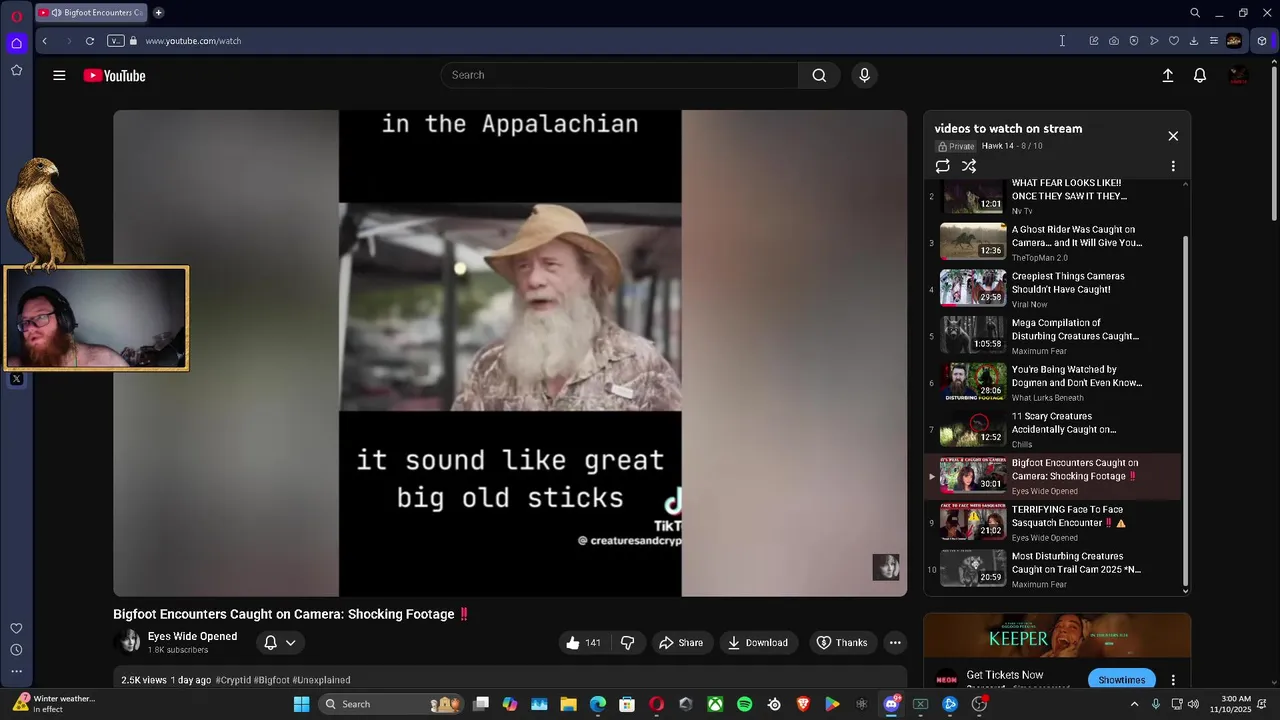Open browser downloads icon
1280x720 pixels.
[x=1194, y=41]
